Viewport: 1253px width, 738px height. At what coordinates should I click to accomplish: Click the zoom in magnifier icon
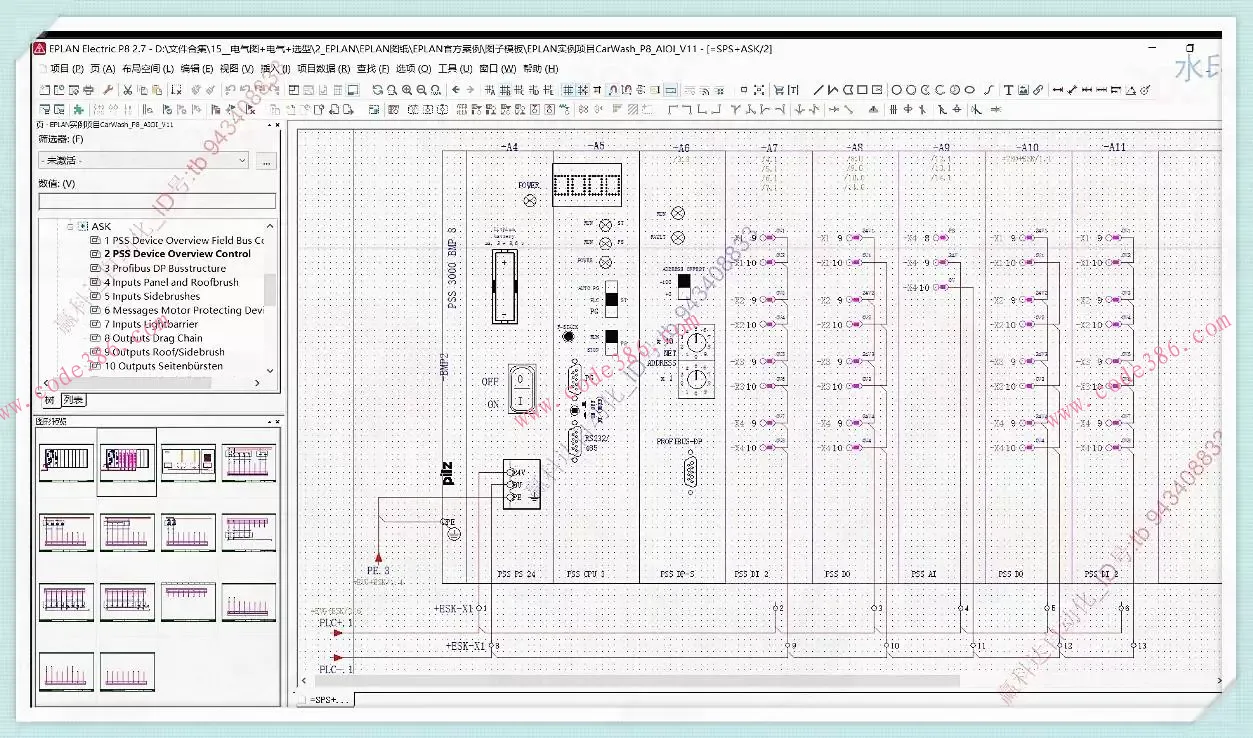[x=407, y=90]
